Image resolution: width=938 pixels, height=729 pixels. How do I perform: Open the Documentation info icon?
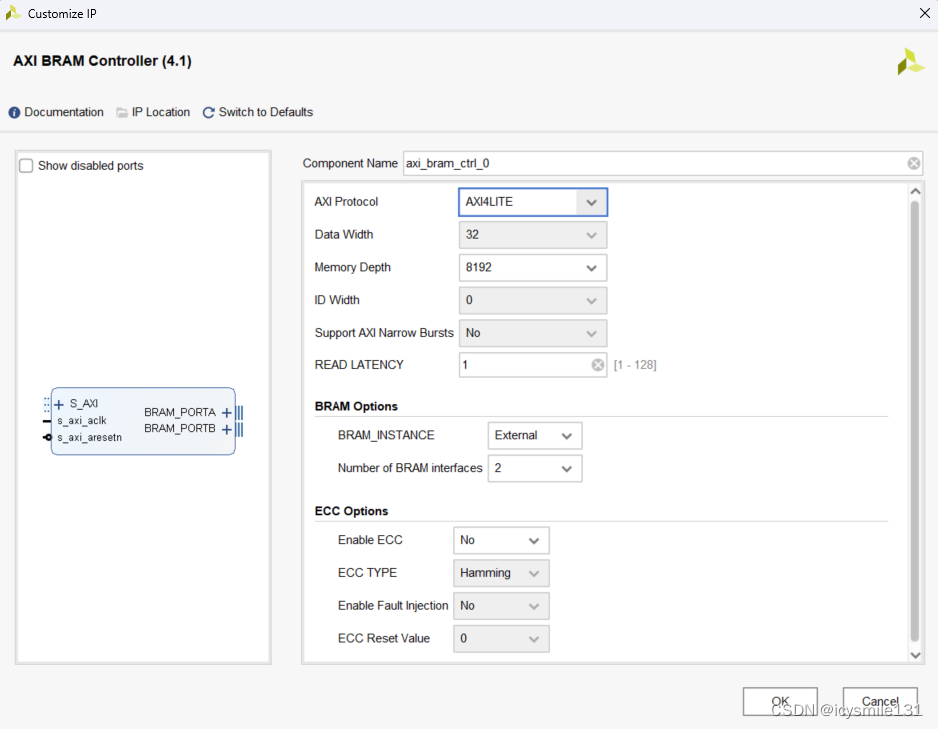tap(14, 112)
